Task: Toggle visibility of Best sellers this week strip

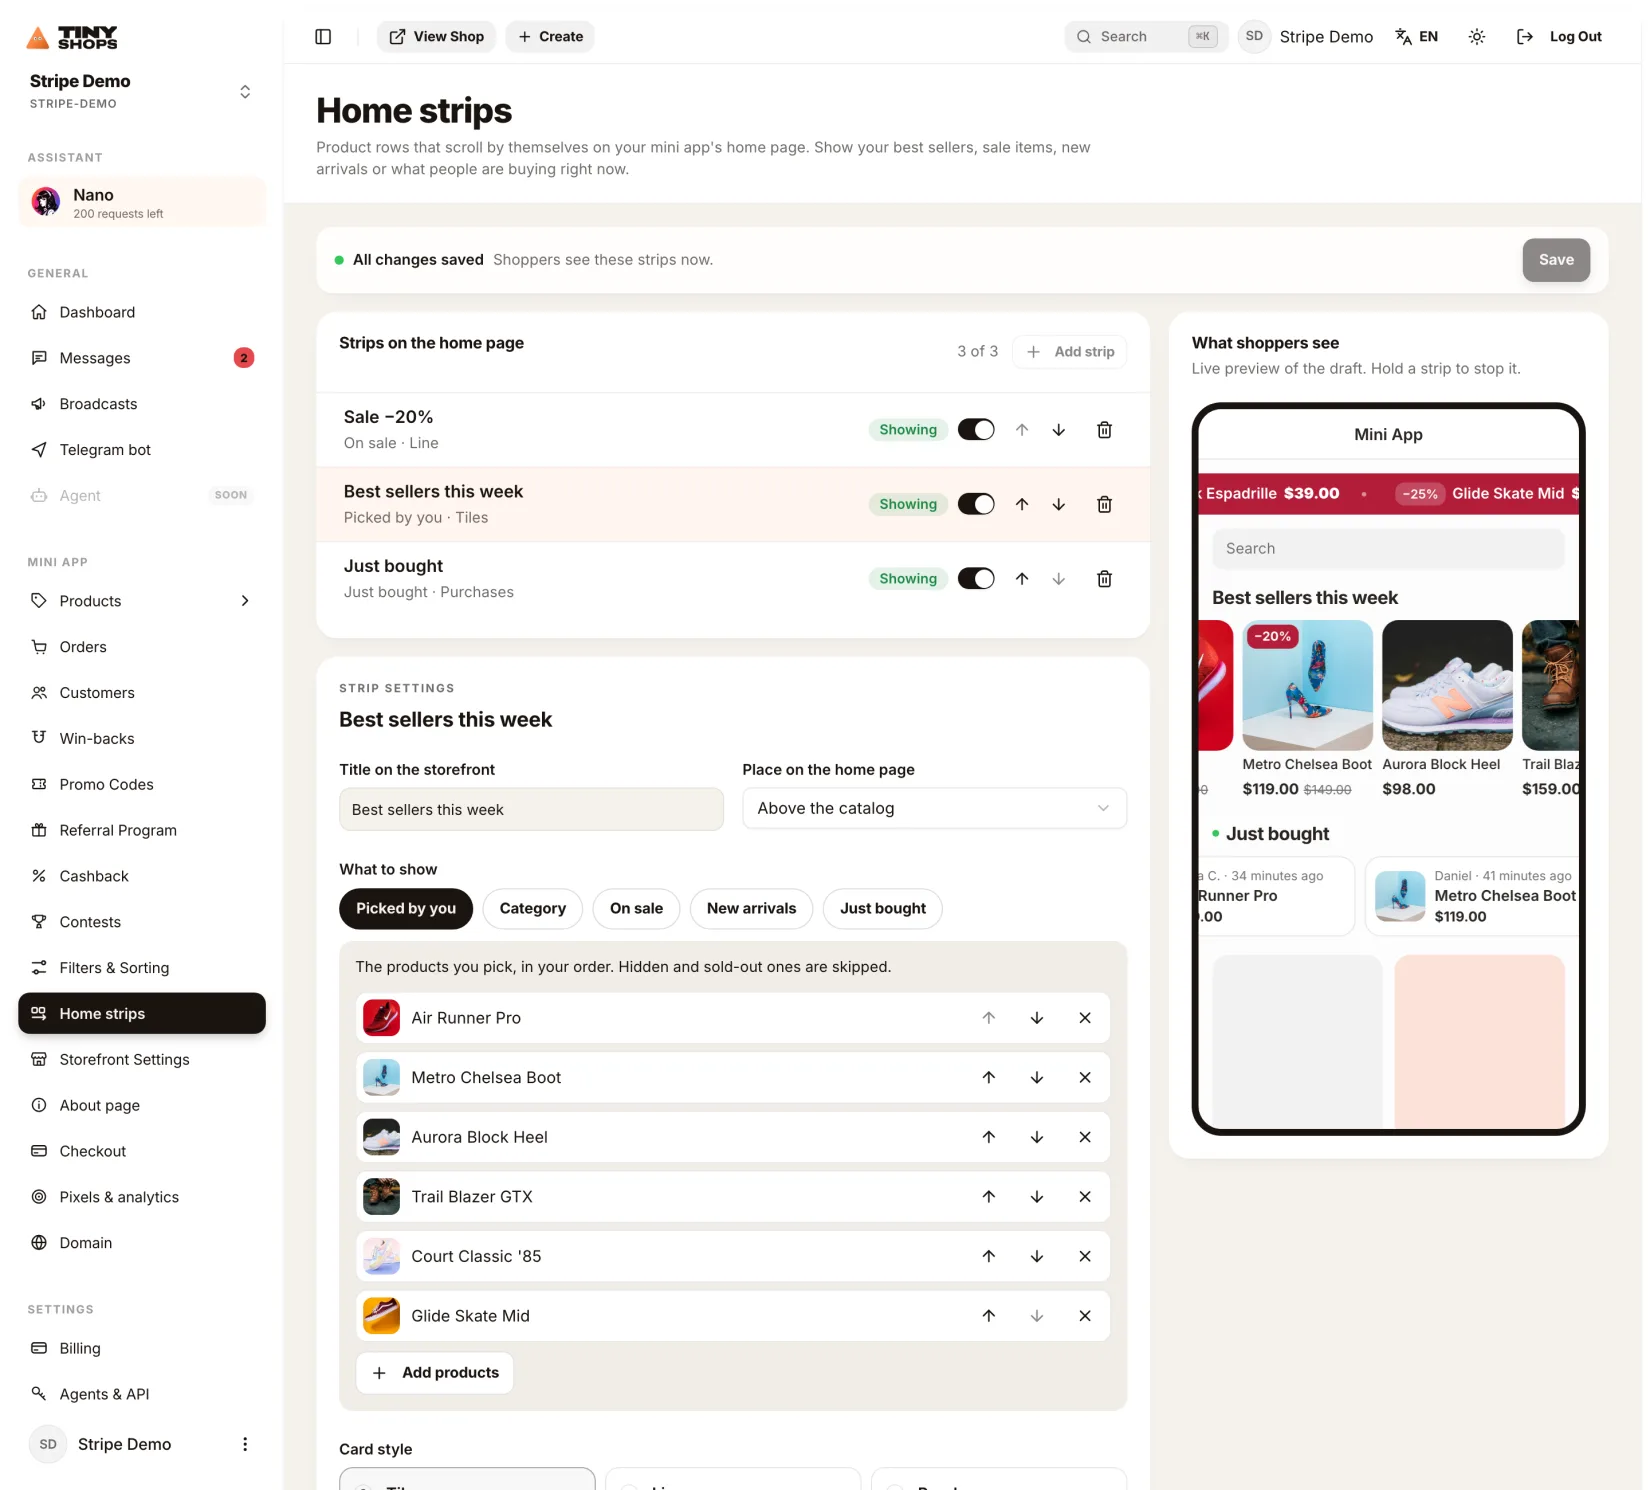Action: (976, 504)
